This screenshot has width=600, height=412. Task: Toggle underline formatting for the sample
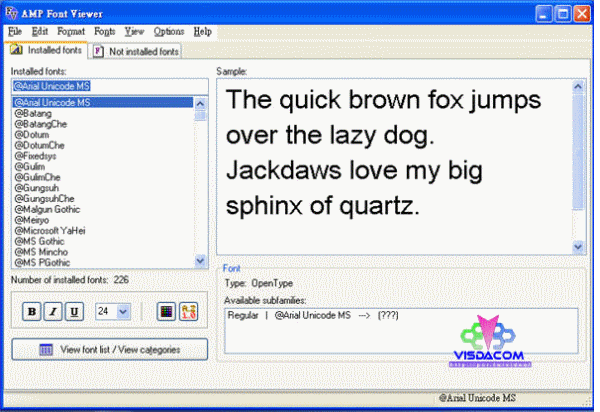(x=73, y=312)
